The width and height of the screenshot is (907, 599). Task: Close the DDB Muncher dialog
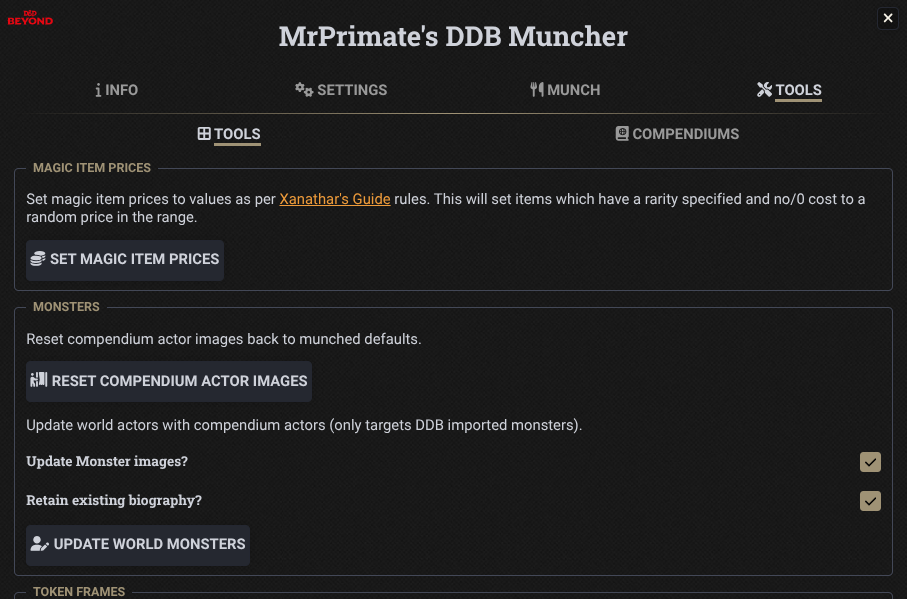point(887,18)
